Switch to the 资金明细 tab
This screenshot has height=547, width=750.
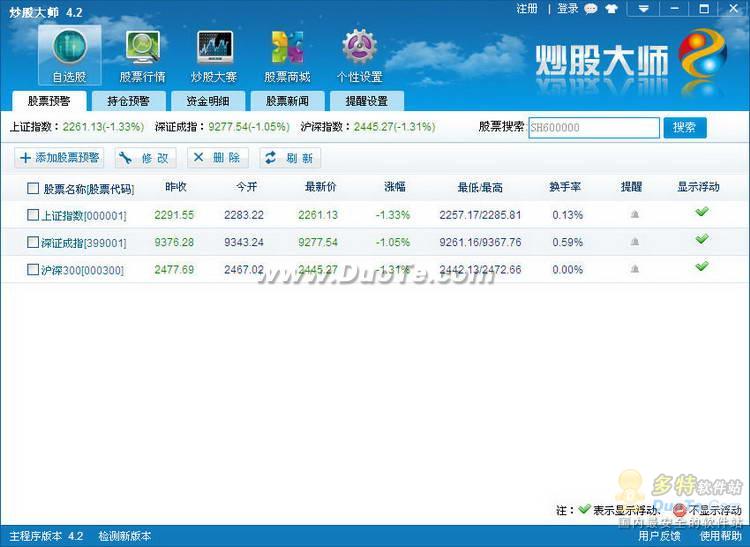click(208, 101)
